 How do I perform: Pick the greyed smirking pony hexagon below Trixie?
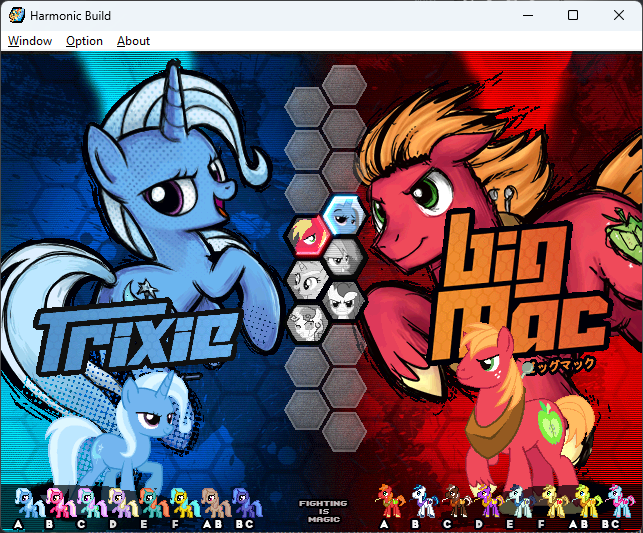344,258
